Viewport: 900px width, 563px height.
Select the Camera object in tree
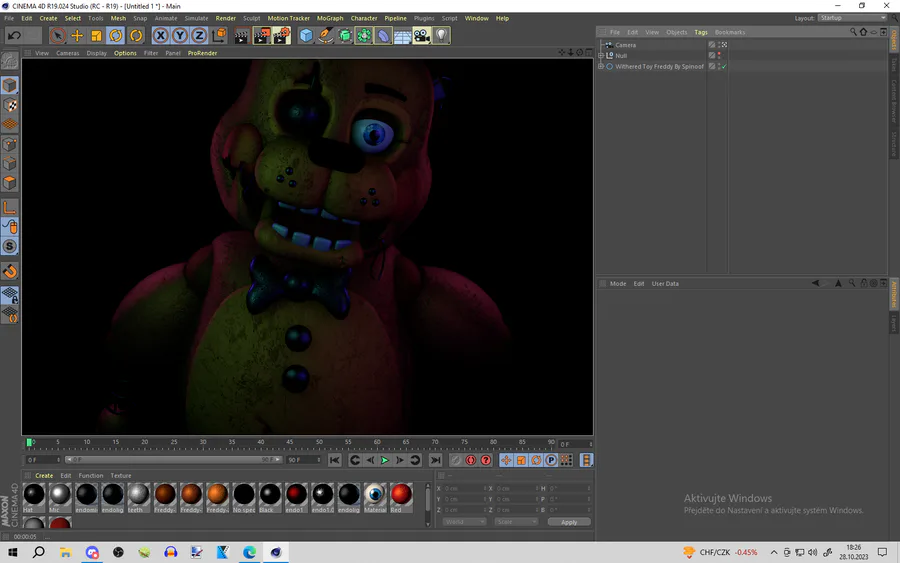click(x=626, y=45)
